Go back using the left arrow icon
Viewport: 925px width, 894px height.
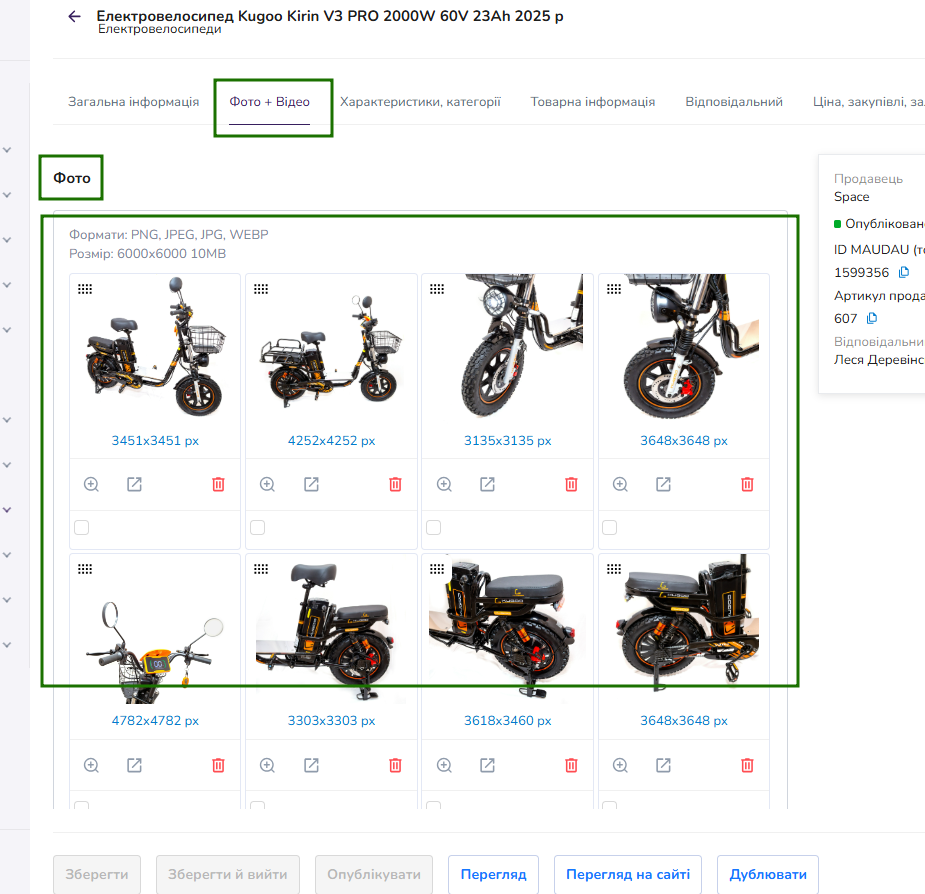coord(74,17)
